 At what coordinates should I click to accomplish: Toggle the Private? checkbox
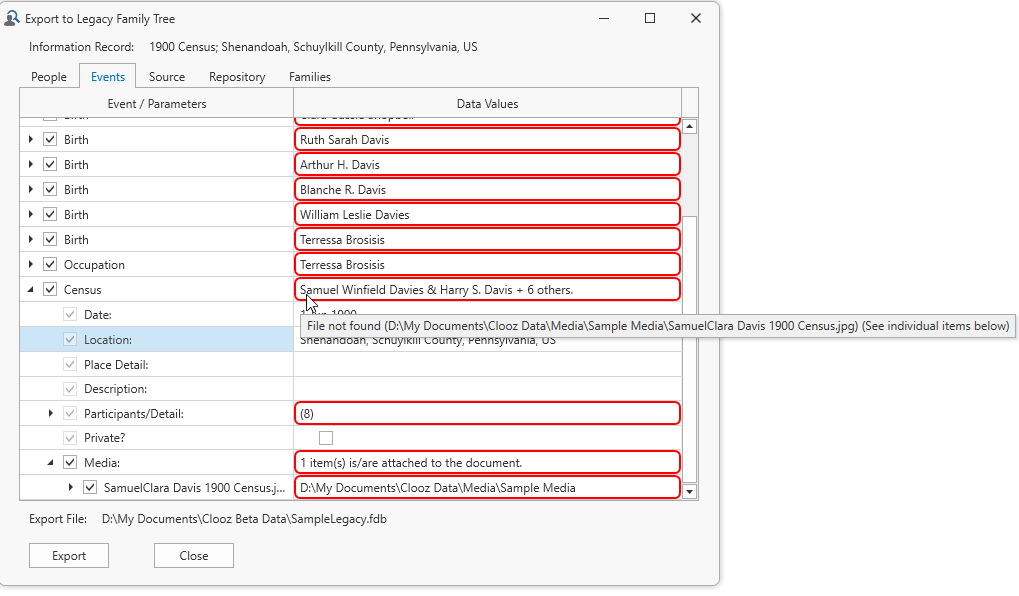[x=326, y=438]
